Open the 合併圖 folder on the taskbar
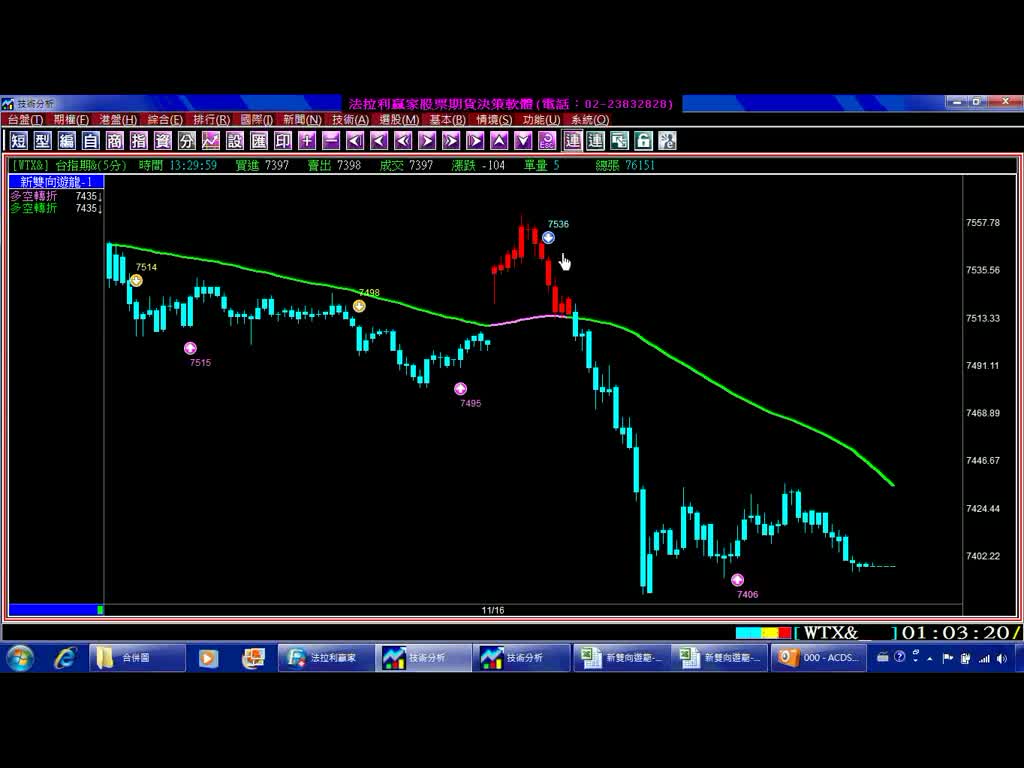 (x=137, y=658)
